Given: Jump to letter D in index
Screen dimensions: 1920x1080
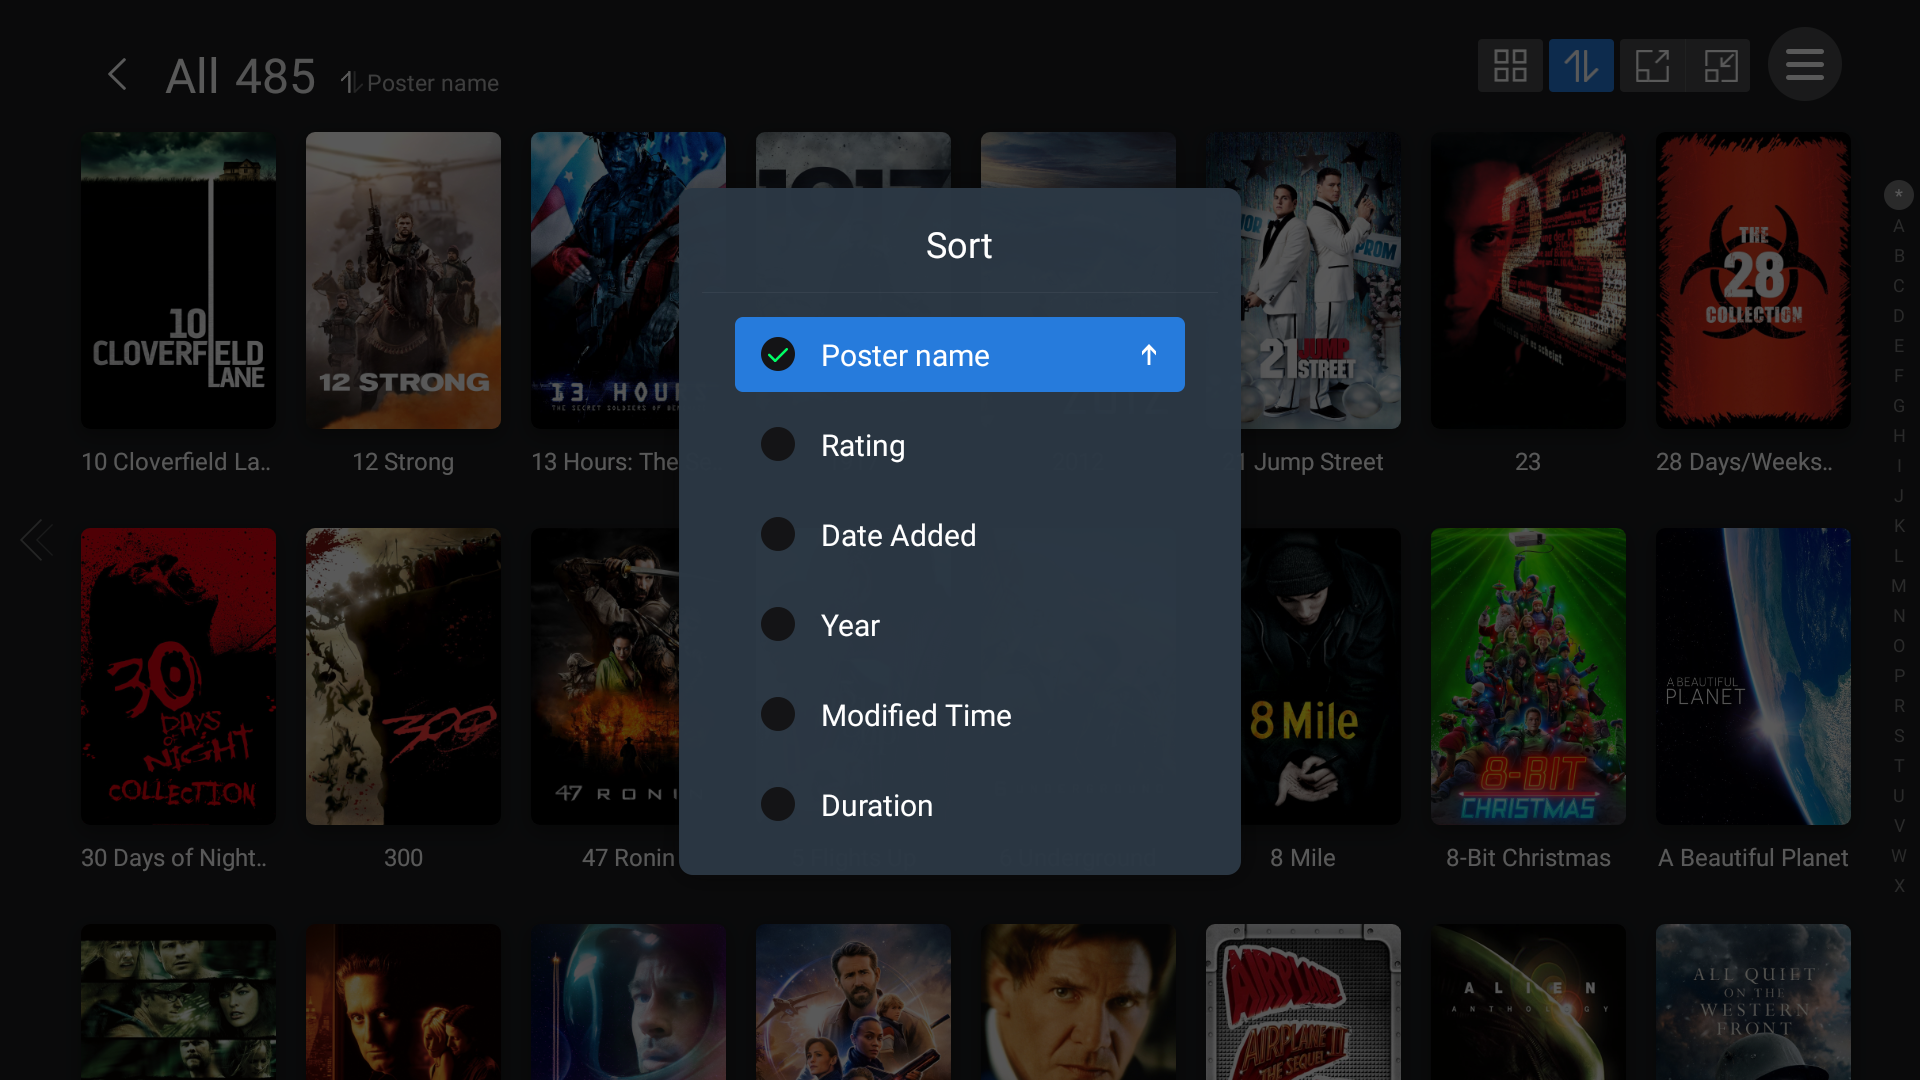Looking at the screenshot, I should 1898,316.
